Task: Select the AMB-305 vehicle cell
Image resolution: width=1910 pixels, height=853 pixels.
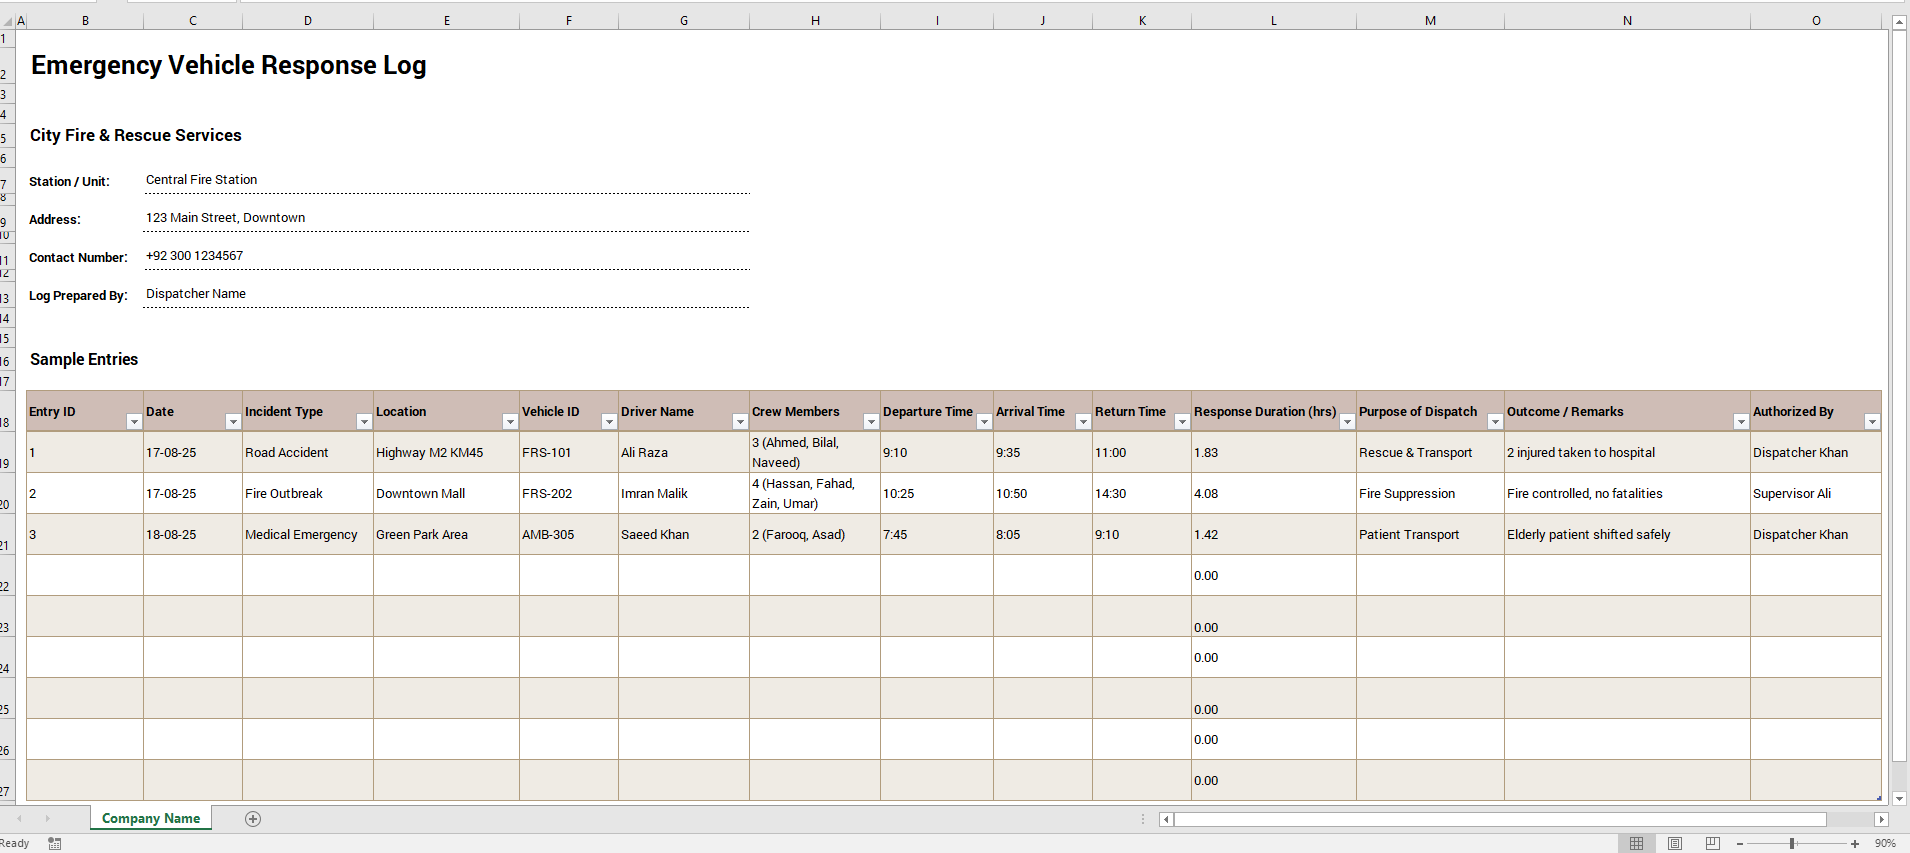Action: 569,535
